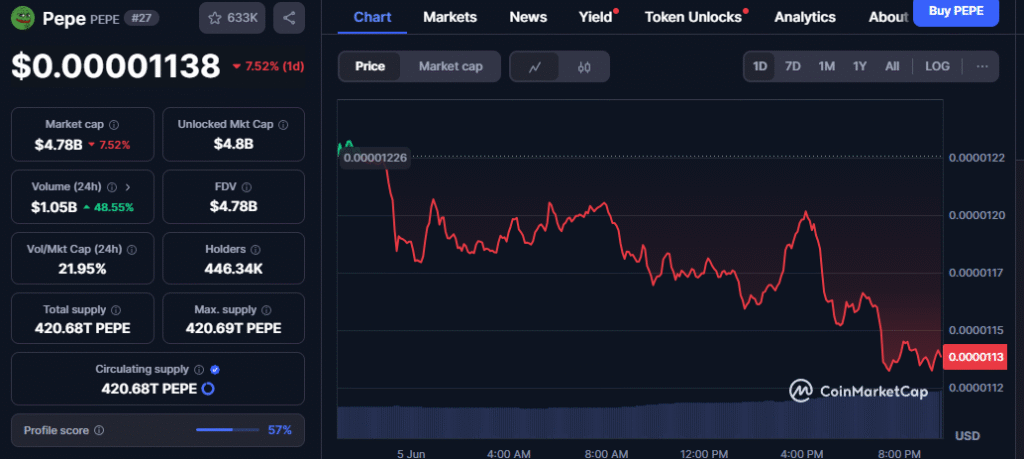Click the Pepe frog logo icon
This screenshot has width=1024, height=459.
pyautogui.click(x=23, y=18)
